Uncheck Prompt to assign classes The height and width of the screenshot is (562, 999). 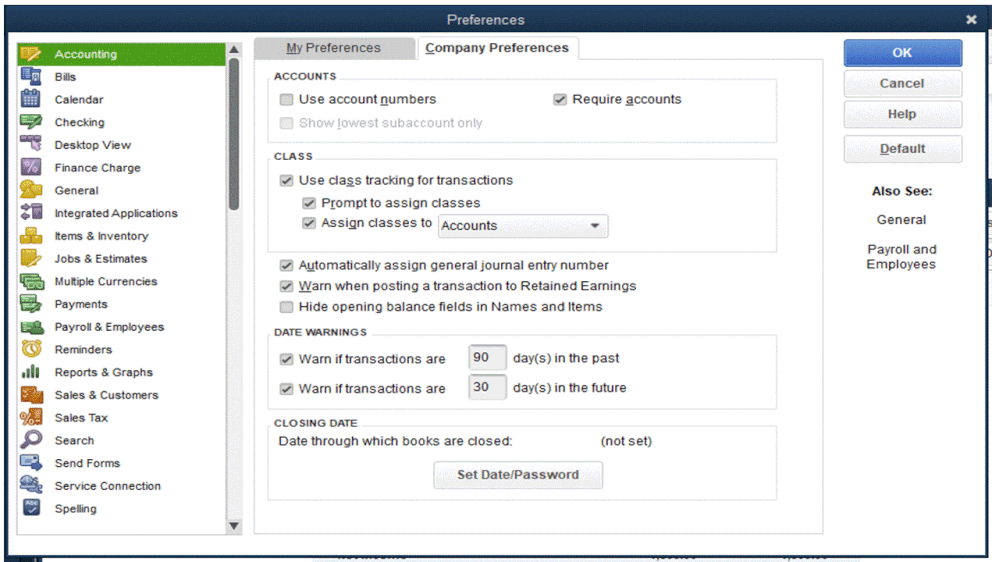pos(309,203)
